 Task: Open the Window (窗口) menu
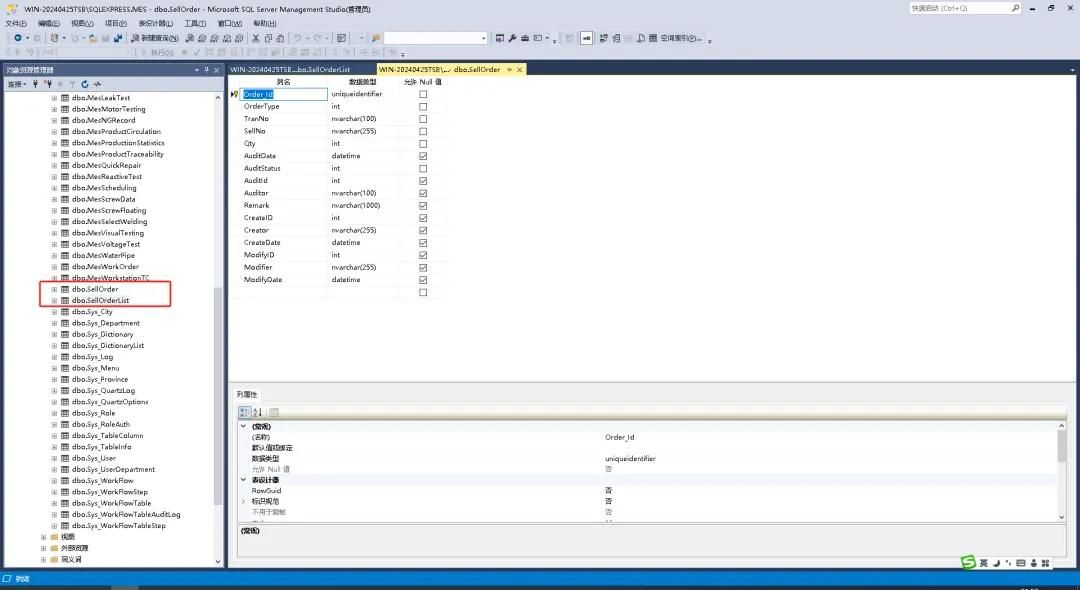click(229, 23)
